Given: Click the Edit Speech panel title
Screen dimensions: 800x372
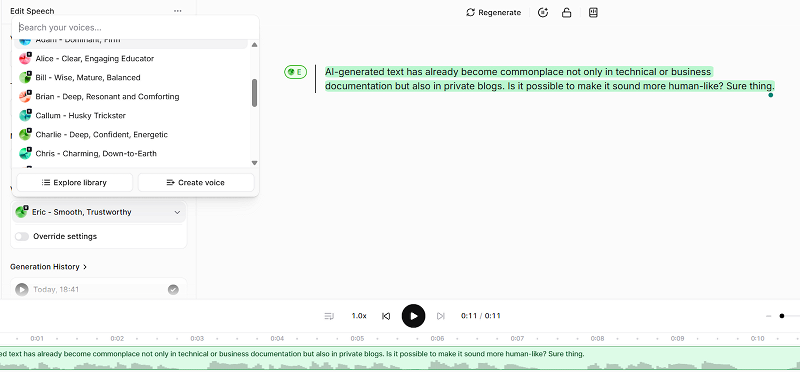Looking at the screenshot, I should pyautogui.click(x=32, y=11).
